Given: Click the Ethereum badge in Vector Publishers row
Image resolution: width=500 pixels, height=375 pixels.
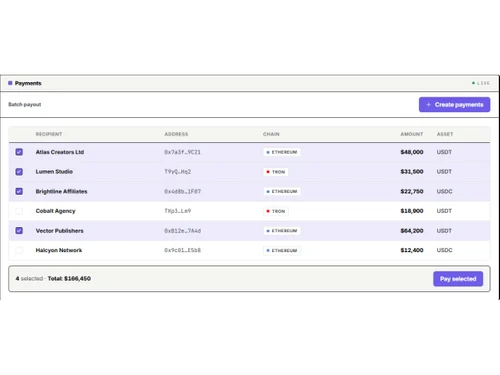Looking at the screenshot, I should pos(282,231).
